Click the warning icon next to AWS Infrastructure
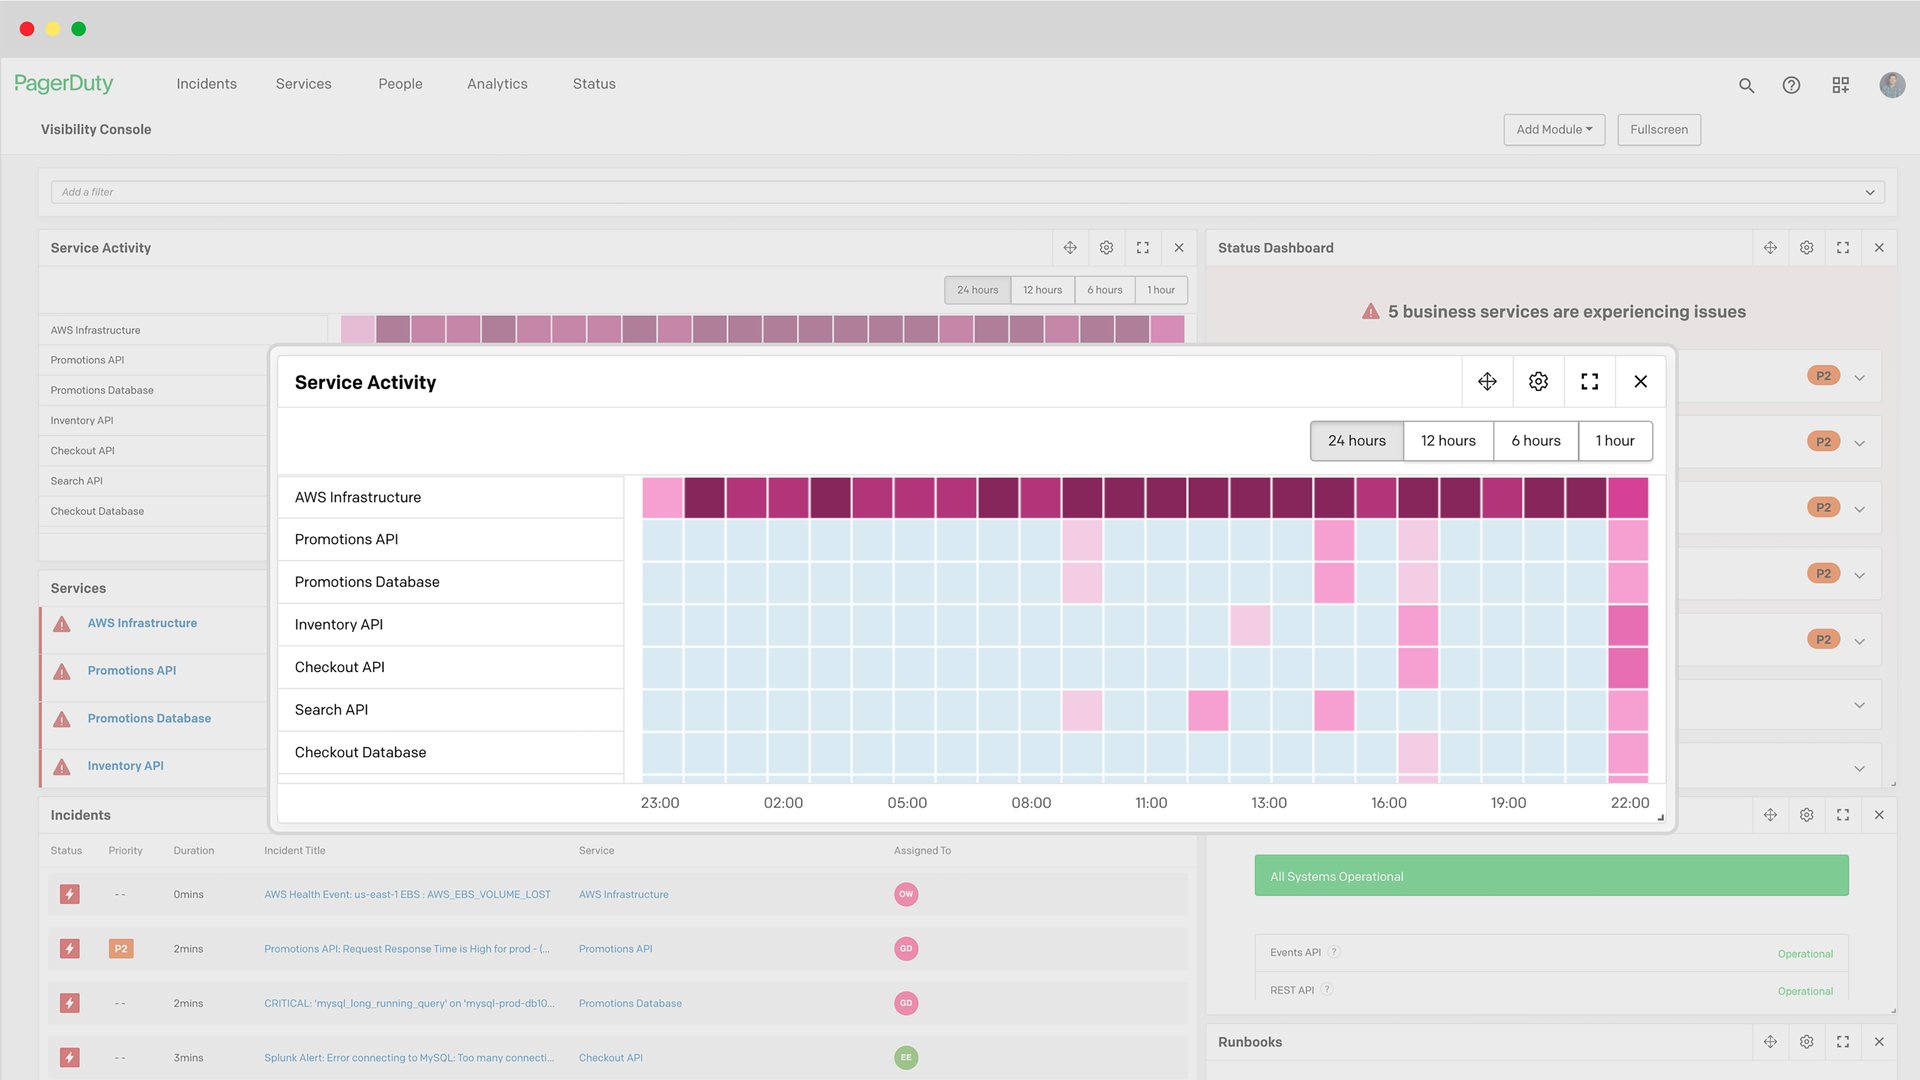 61,623
